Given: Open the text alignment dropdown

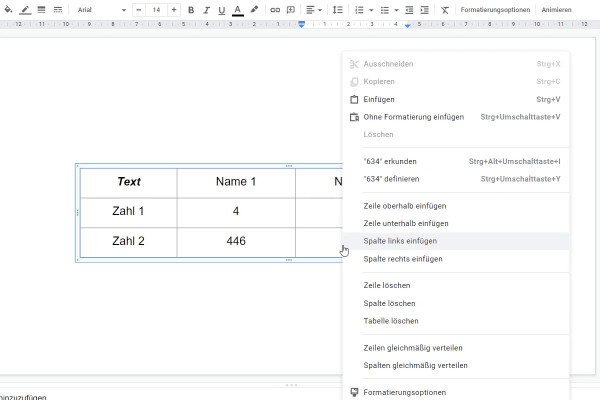Looking at the screenshot, I should 314,10.
